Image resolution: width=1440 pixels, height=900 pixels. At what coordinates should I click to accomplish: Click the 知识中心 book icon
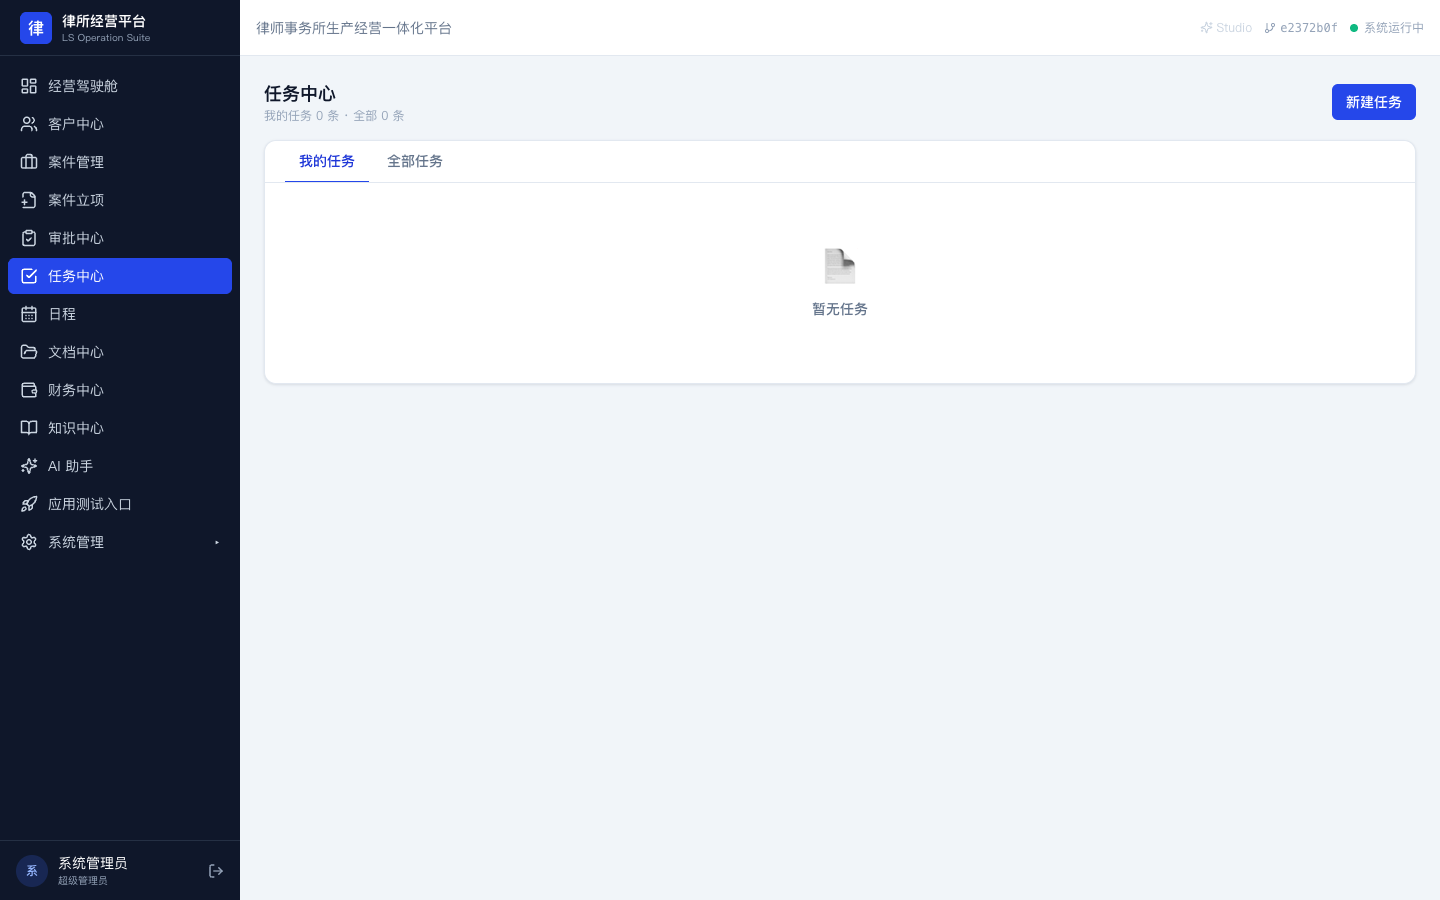click(x=29, y=428)
